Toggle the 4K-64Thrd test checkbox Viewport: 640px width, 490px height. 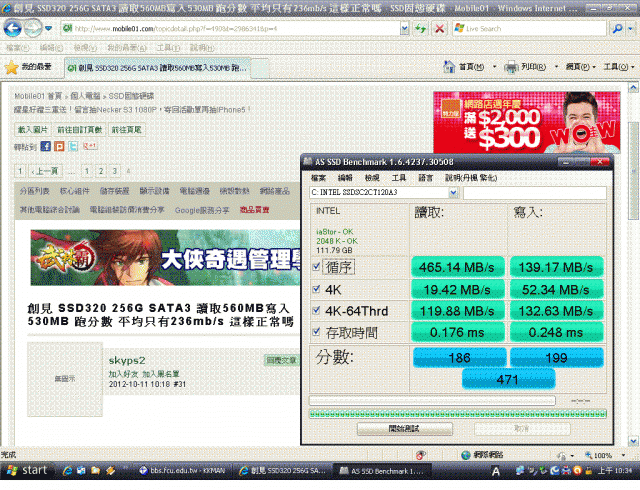(316, 310)
